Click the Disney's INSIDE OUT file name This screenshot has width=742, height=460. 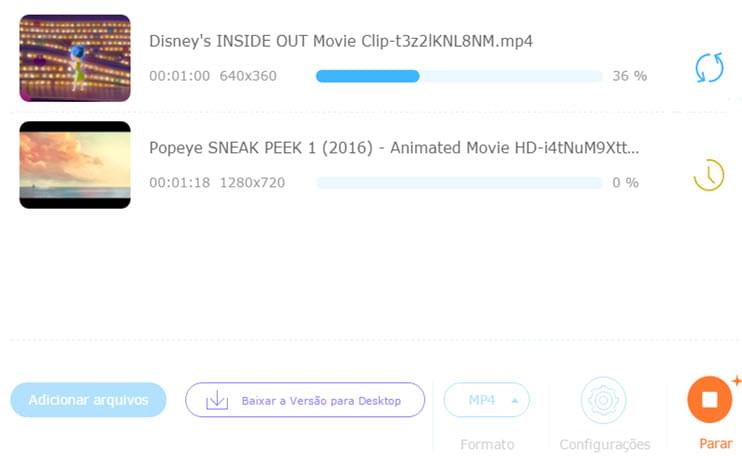pos(341,41)
